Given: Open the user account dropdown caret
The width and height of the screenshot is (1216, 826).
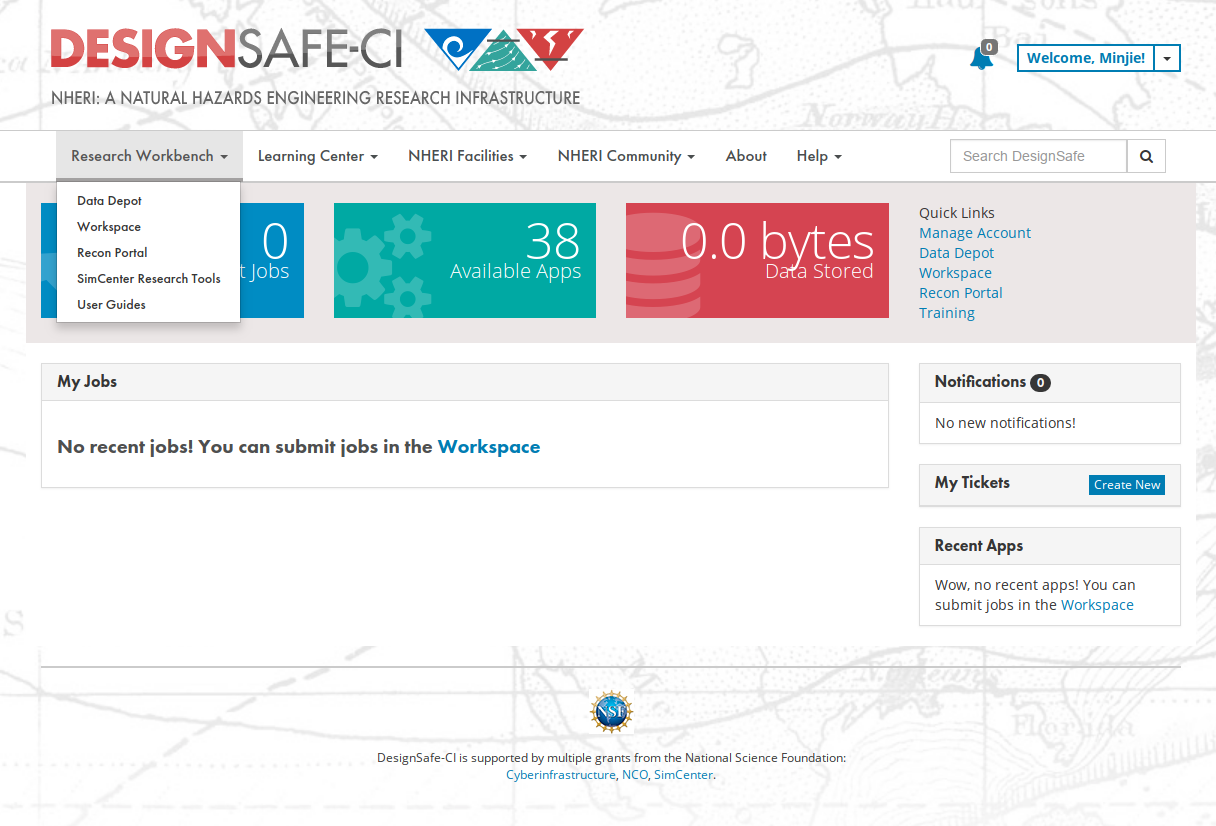Looking at the screenshot, I should 1167,58.
